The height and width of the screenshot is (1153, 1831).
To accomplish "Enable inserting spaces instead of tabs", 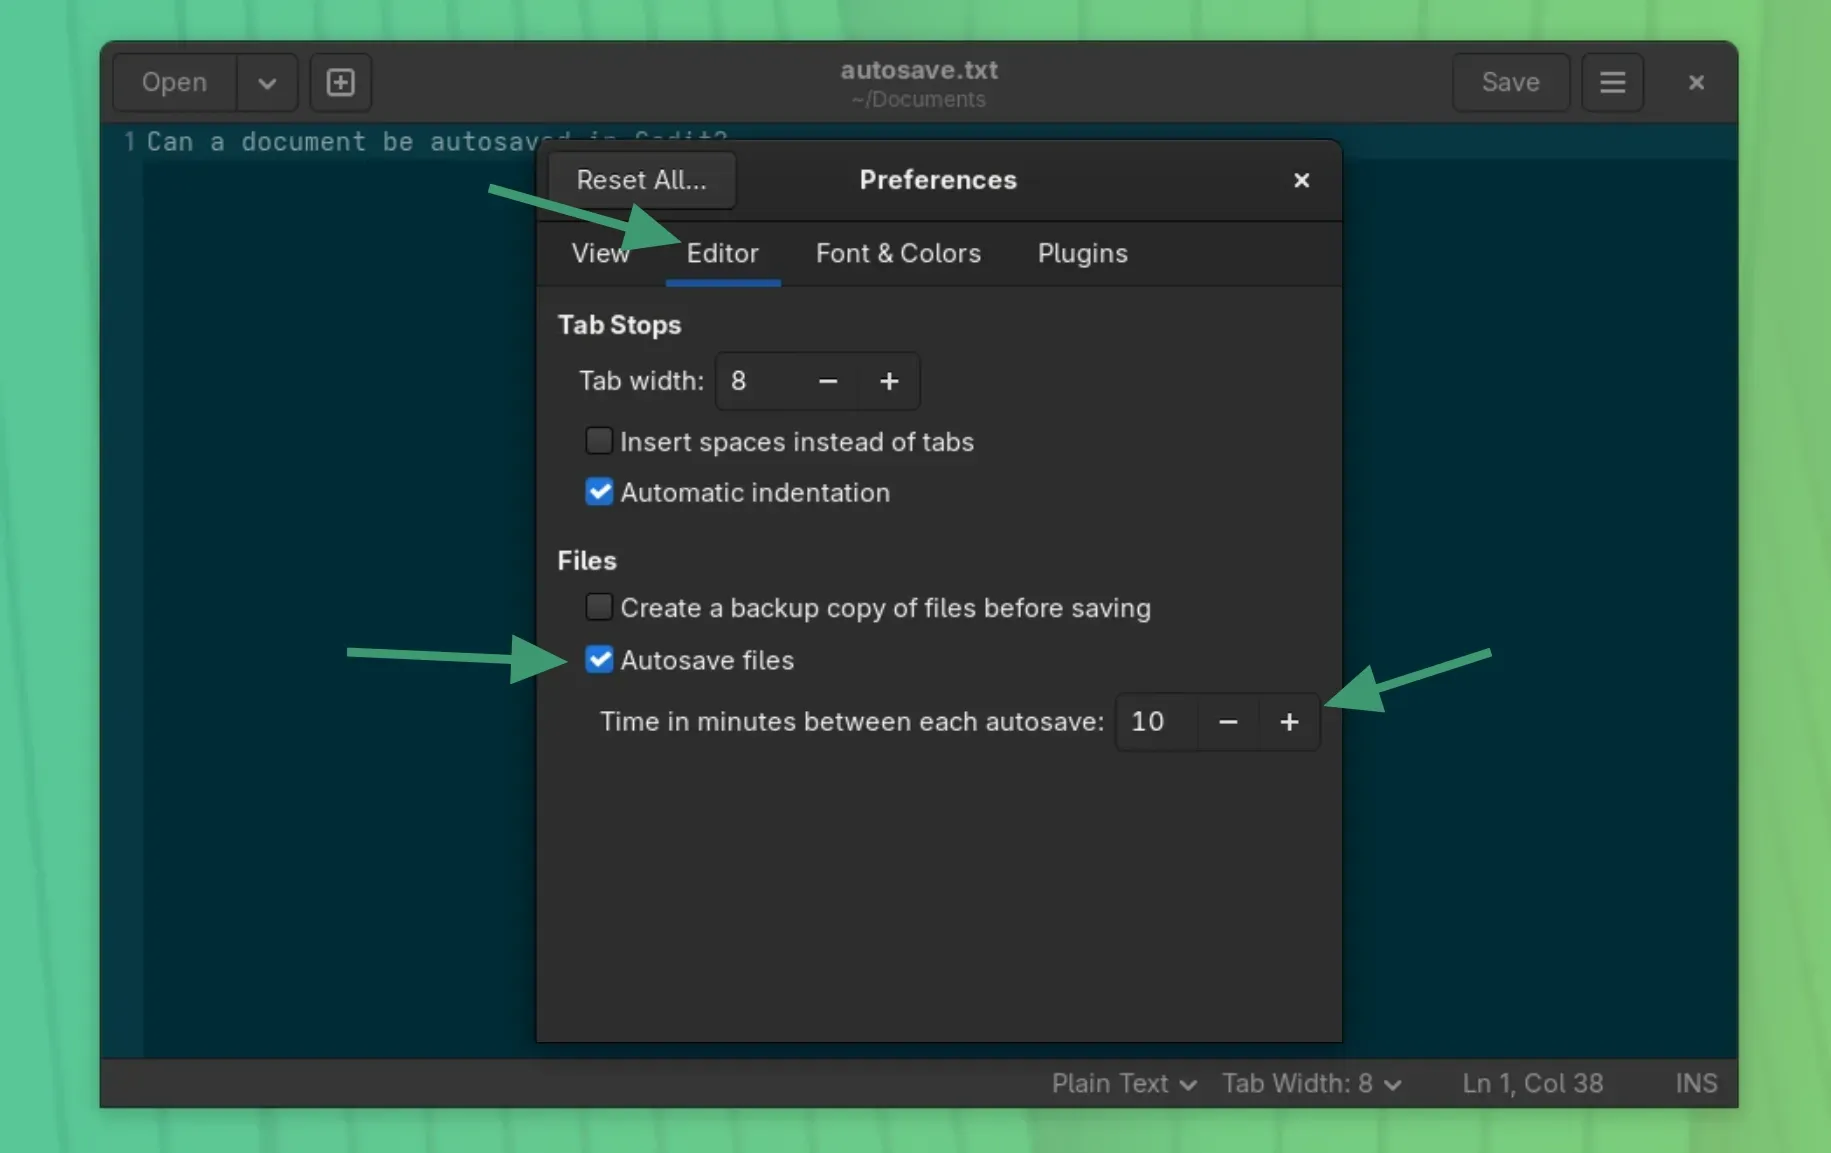I will point(599,441).
